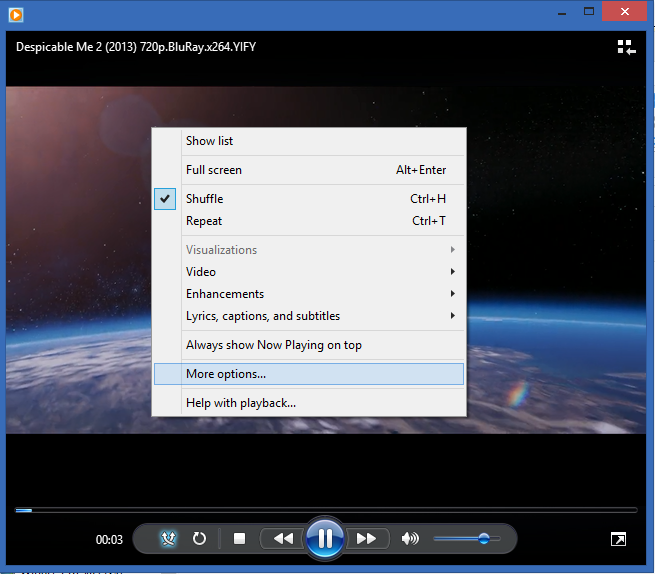Expand Lyrics, captions, and subtitles submenu
Viewport: 655px width, 574px height.
click(x=309, y=316)
